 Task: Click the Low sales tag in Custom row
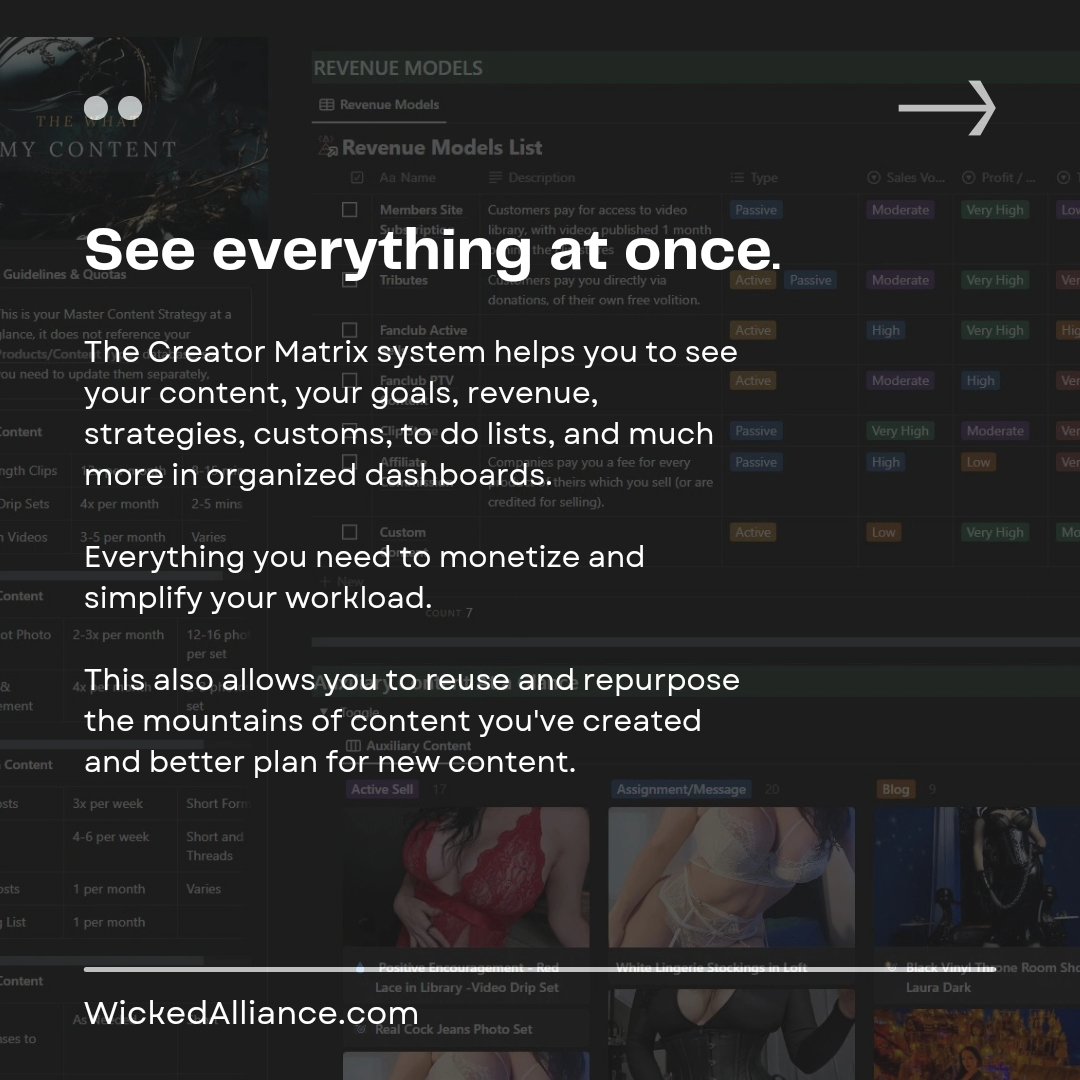click(884, 532)
